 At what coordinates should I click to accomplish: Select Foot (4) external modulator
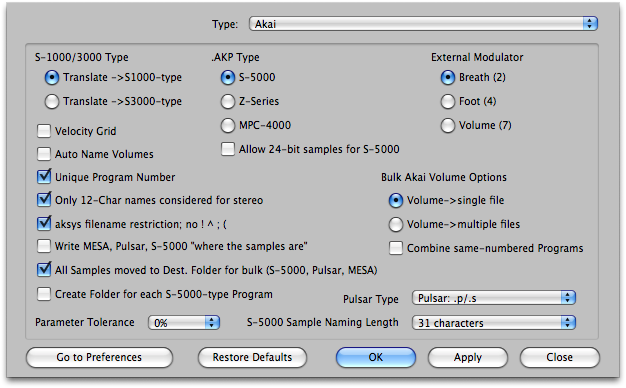(448, 101)
